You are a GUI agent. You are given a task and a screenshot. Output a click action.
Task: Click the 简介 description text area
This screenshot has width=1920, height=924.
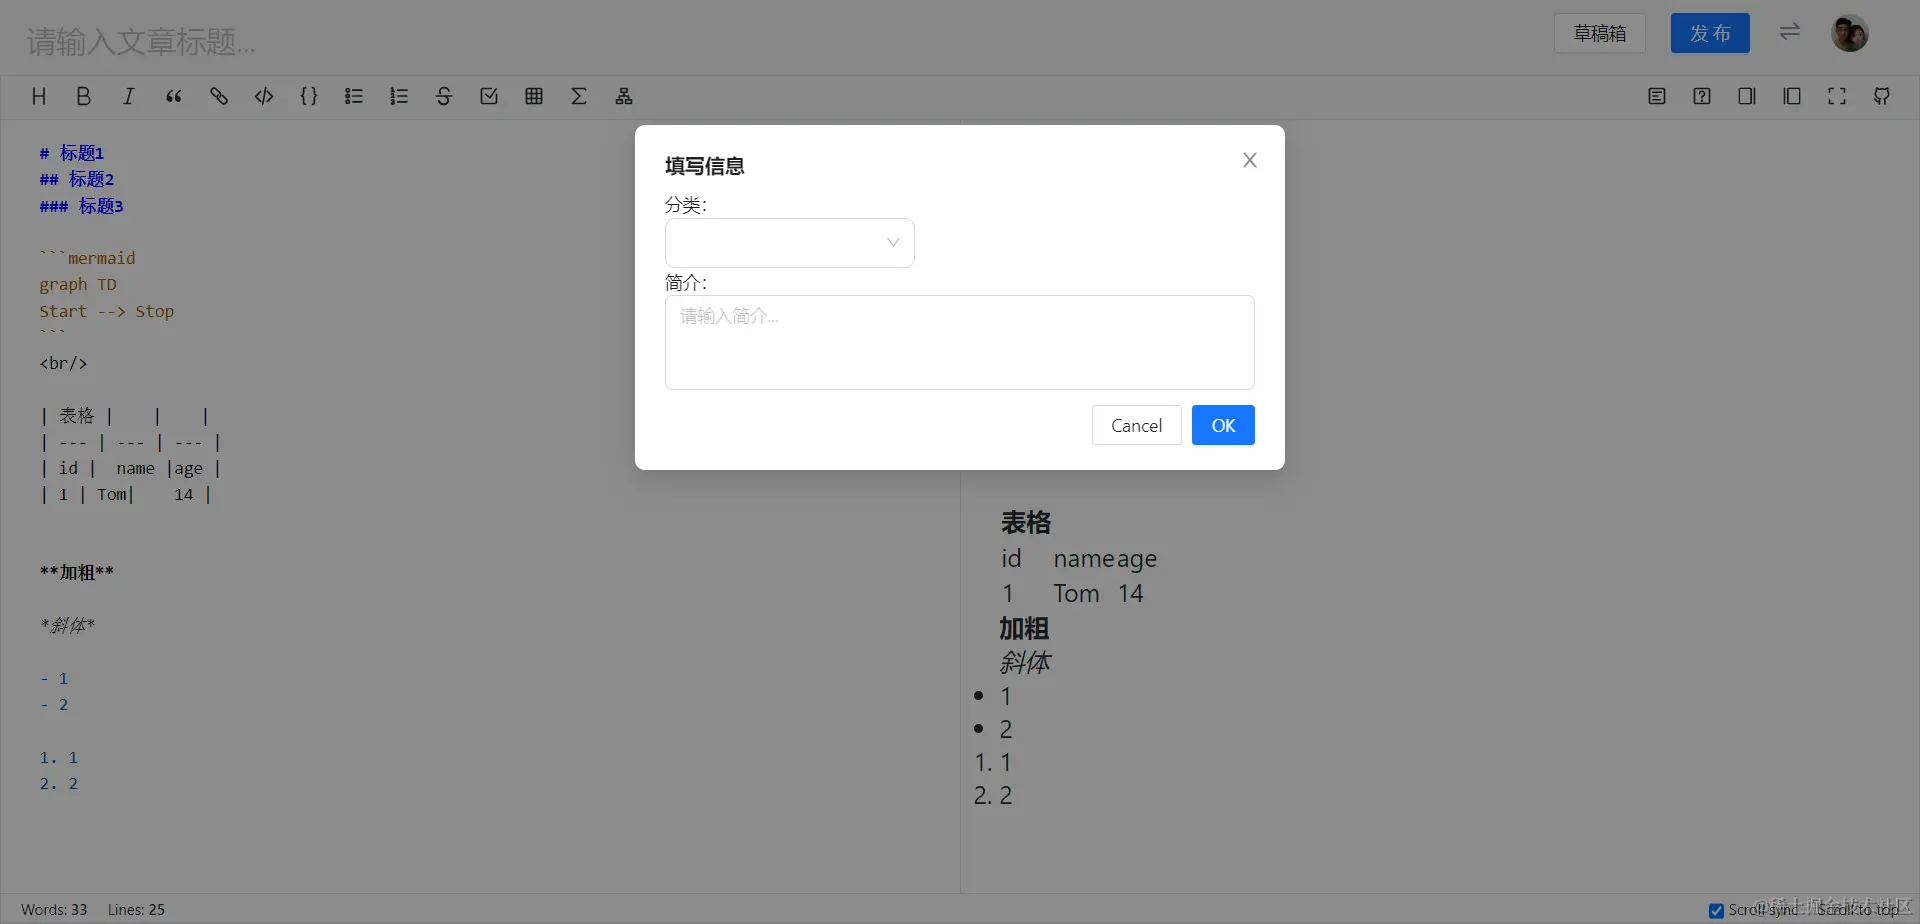960,342
